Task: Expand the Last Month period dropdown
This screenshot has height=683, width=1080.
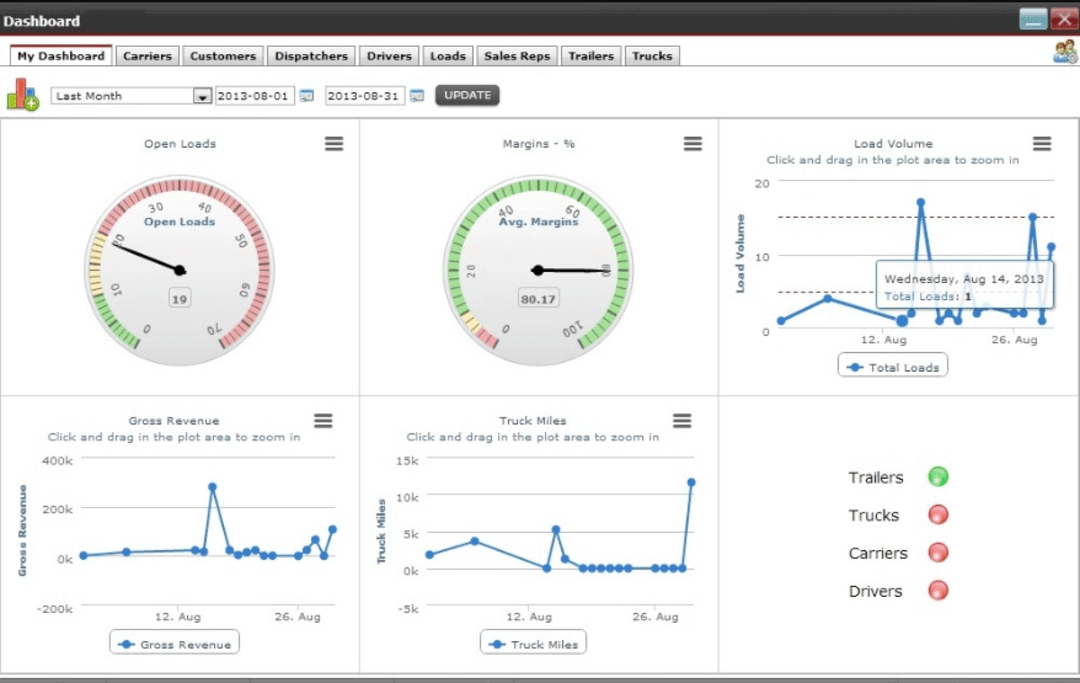Action: click(x=202, y=97)
